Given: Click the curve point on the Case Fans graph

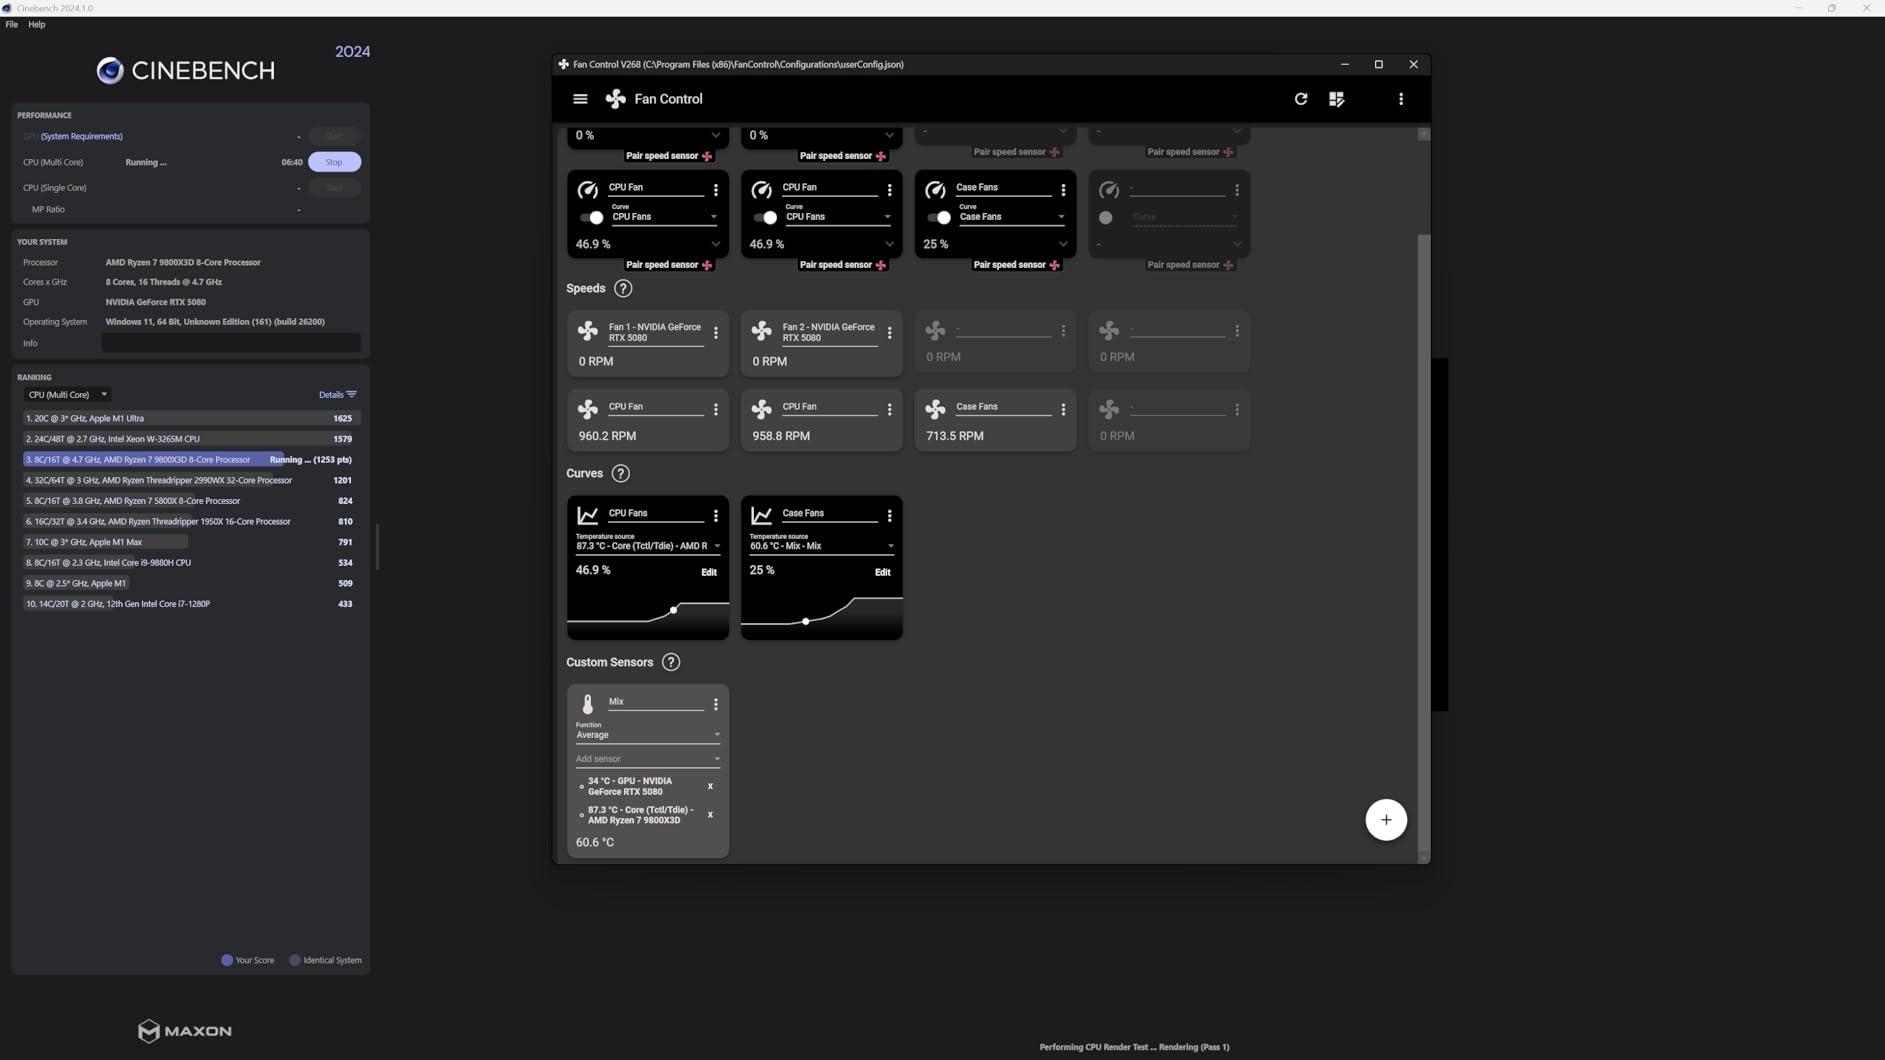Looking at the screenshot, I should 806,622.
